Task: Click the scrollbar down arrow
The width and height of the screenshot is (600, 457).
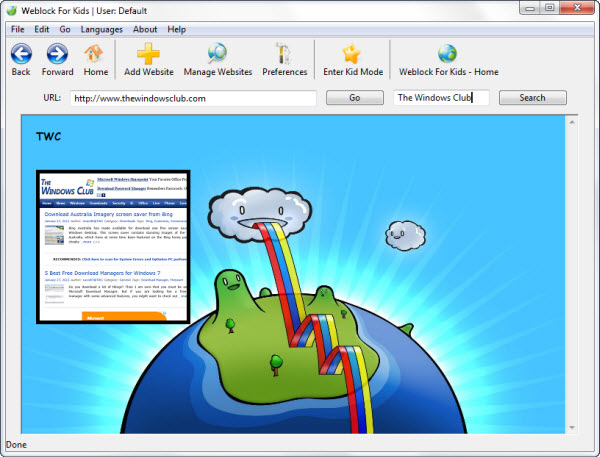Action: click(x=572, y=428)
